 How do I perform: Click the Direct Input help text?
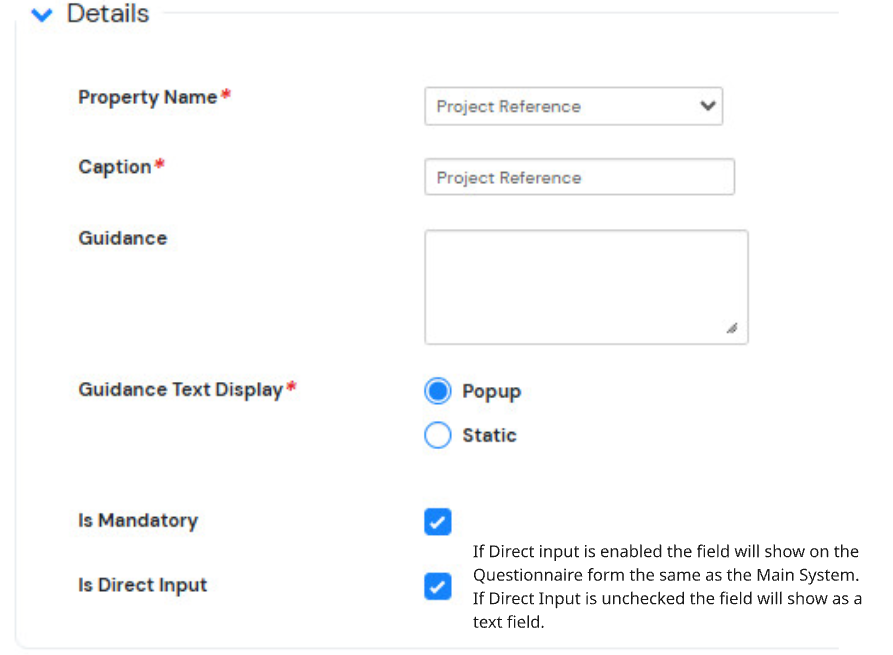point(667,587)
